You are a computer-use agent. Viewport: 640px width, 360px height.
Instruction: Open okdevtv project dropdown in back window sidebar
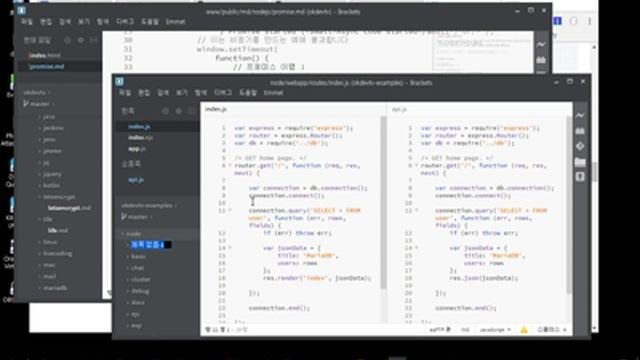point(37,93)
